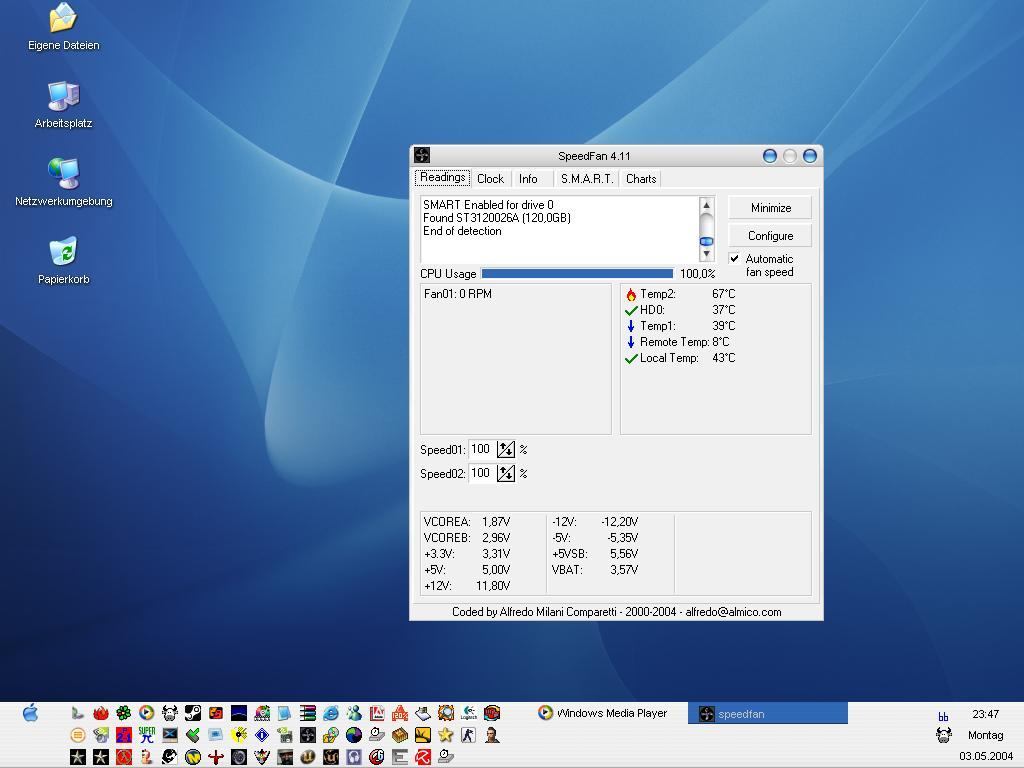The height and width of the screenshot is (768, 1024).
Task: Click the Steam icon in quick launch
Action: (x=192, y=713)
